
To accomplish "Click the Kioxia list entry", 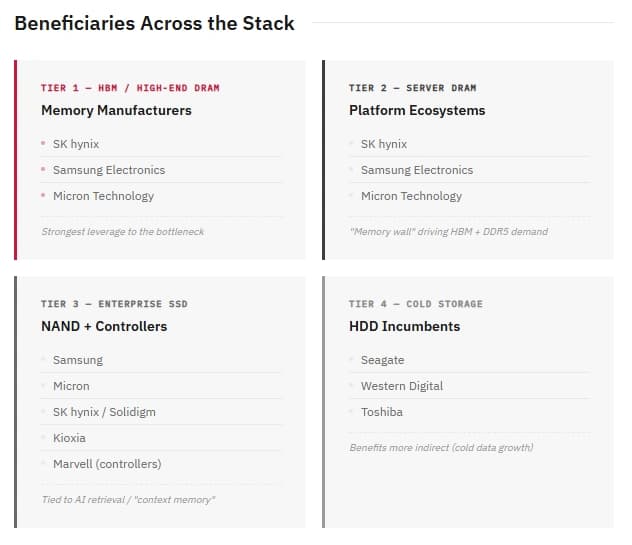I will click(x=69, y=438).
